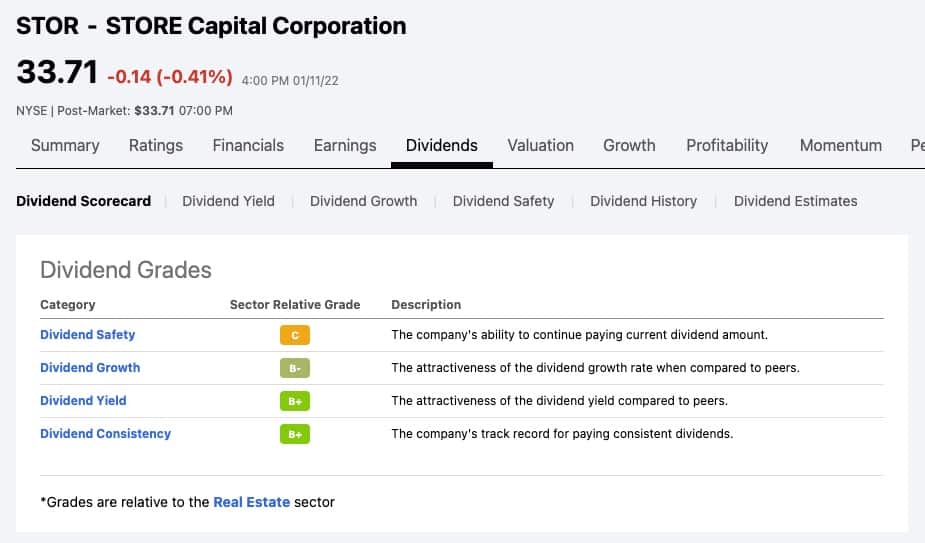Click the 4:00 PM 01/11/22 timestamp
This screenshot has width=925, height=543.
[290, 81]
